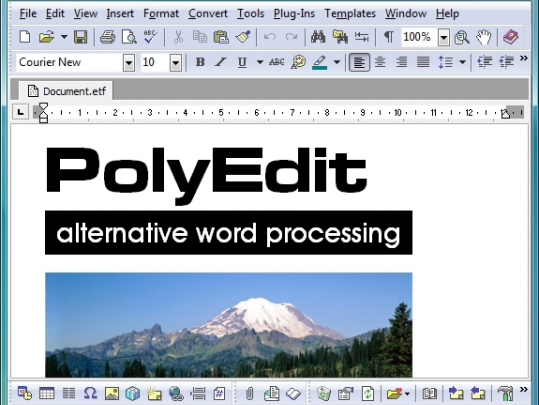Insert hyperlink using the globe icon

point(176,394)
